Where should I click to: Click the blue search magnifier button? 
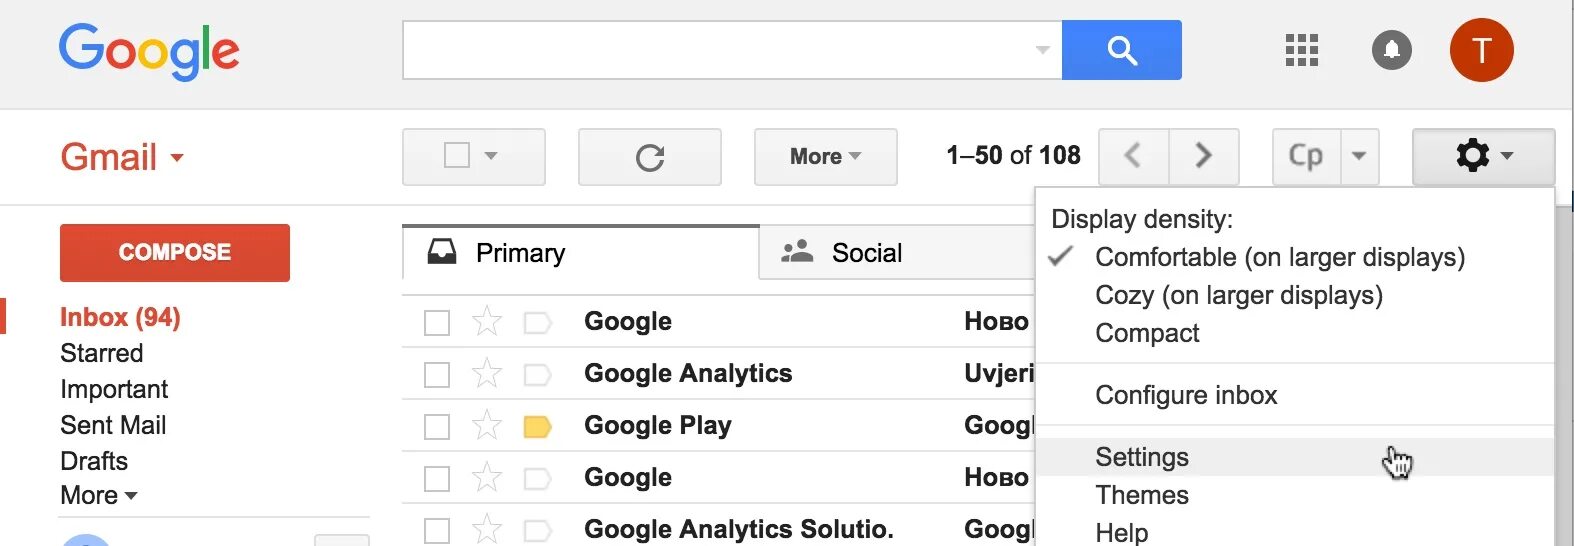pyautogui.click(x=1121, y=50)
